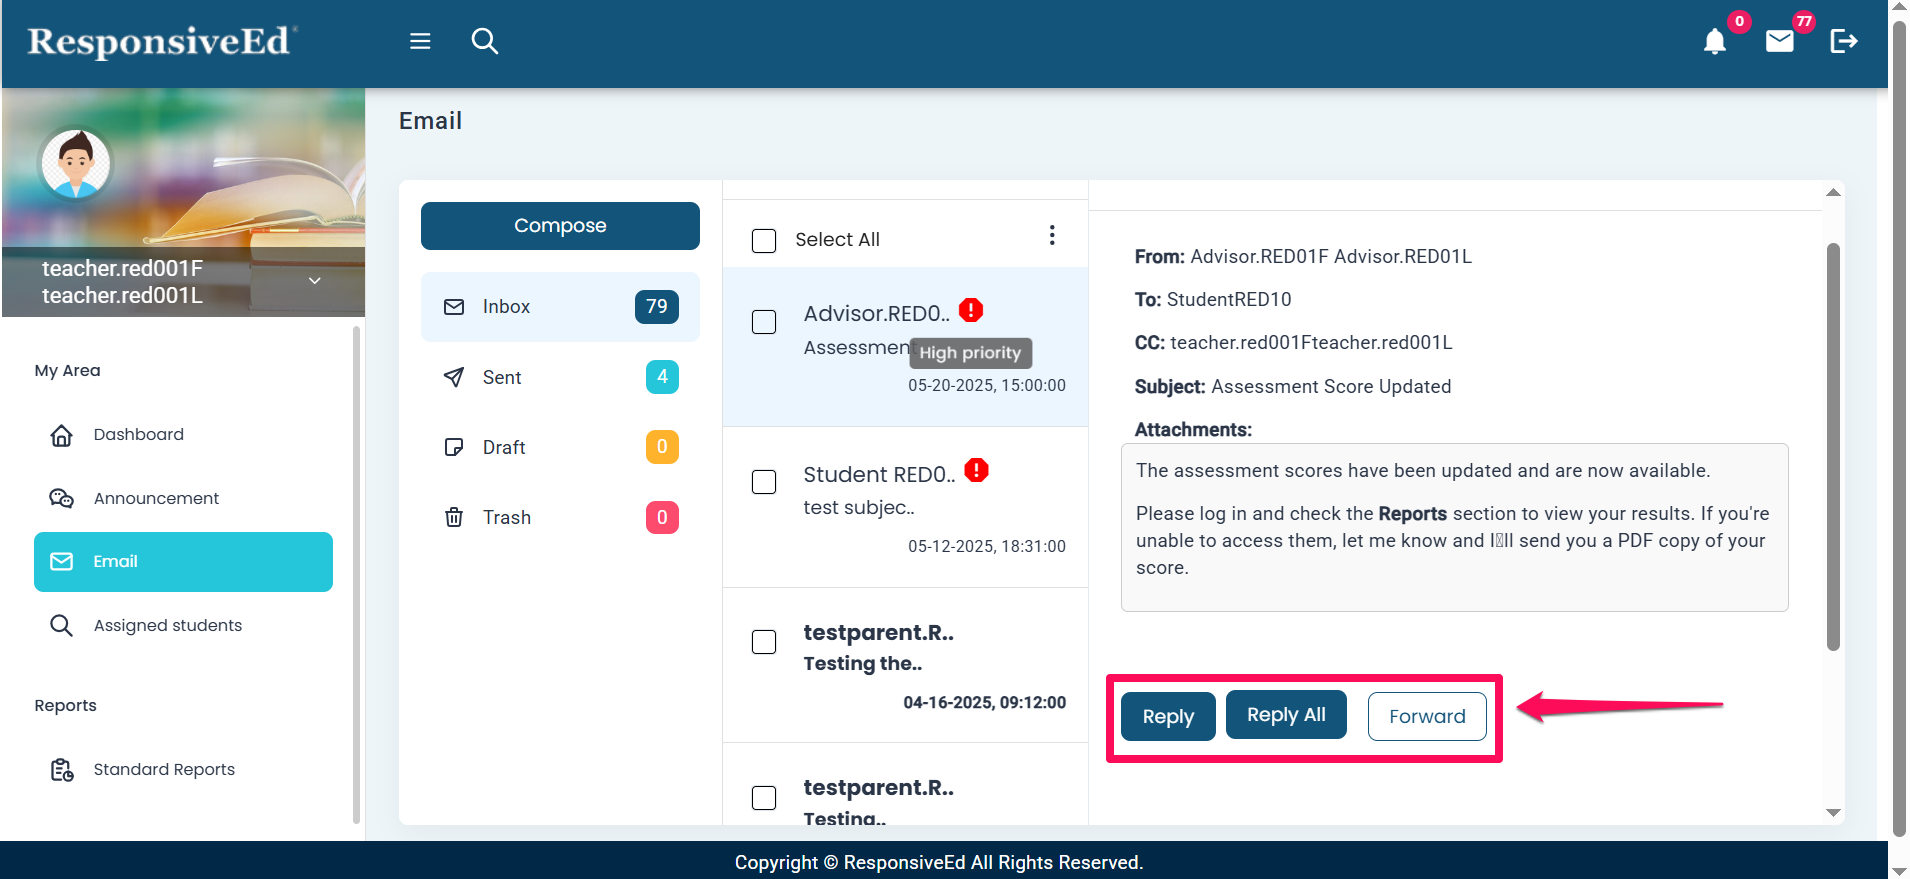
Task: Open the notifications bell icon
Action: [1714, 41]
